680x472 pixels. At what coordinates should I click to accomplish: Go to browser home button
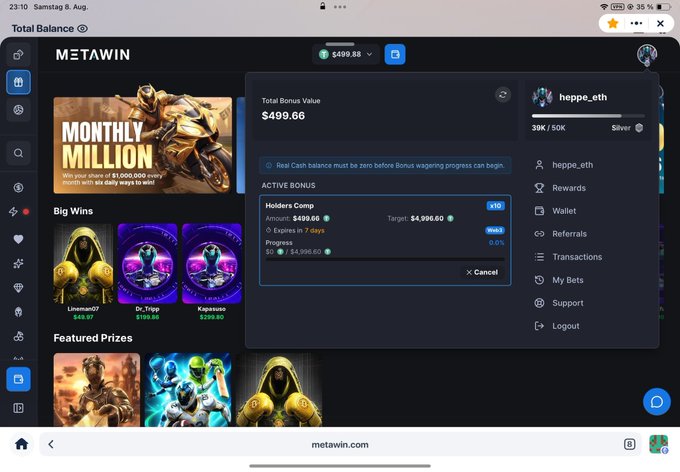coord(22,444)
